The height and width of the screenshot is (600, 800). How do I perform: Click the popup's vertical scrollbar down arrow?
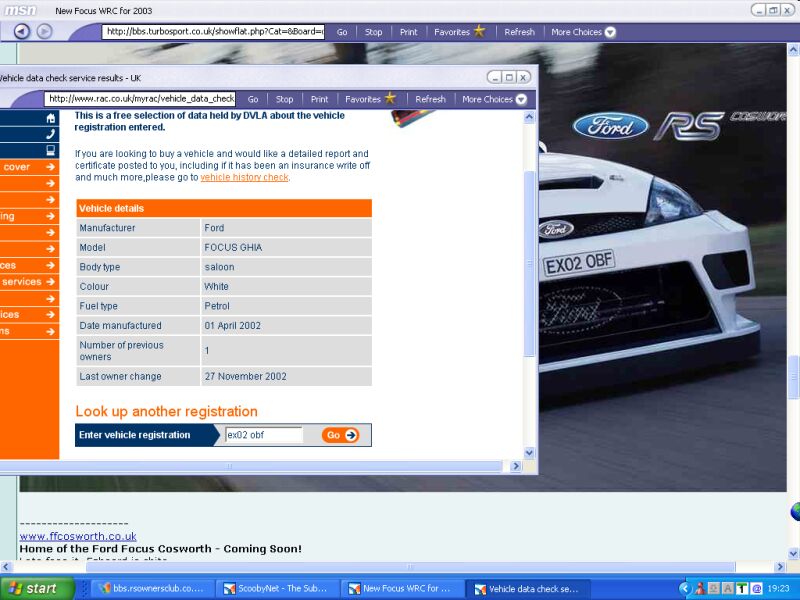(x=529, y=452)
